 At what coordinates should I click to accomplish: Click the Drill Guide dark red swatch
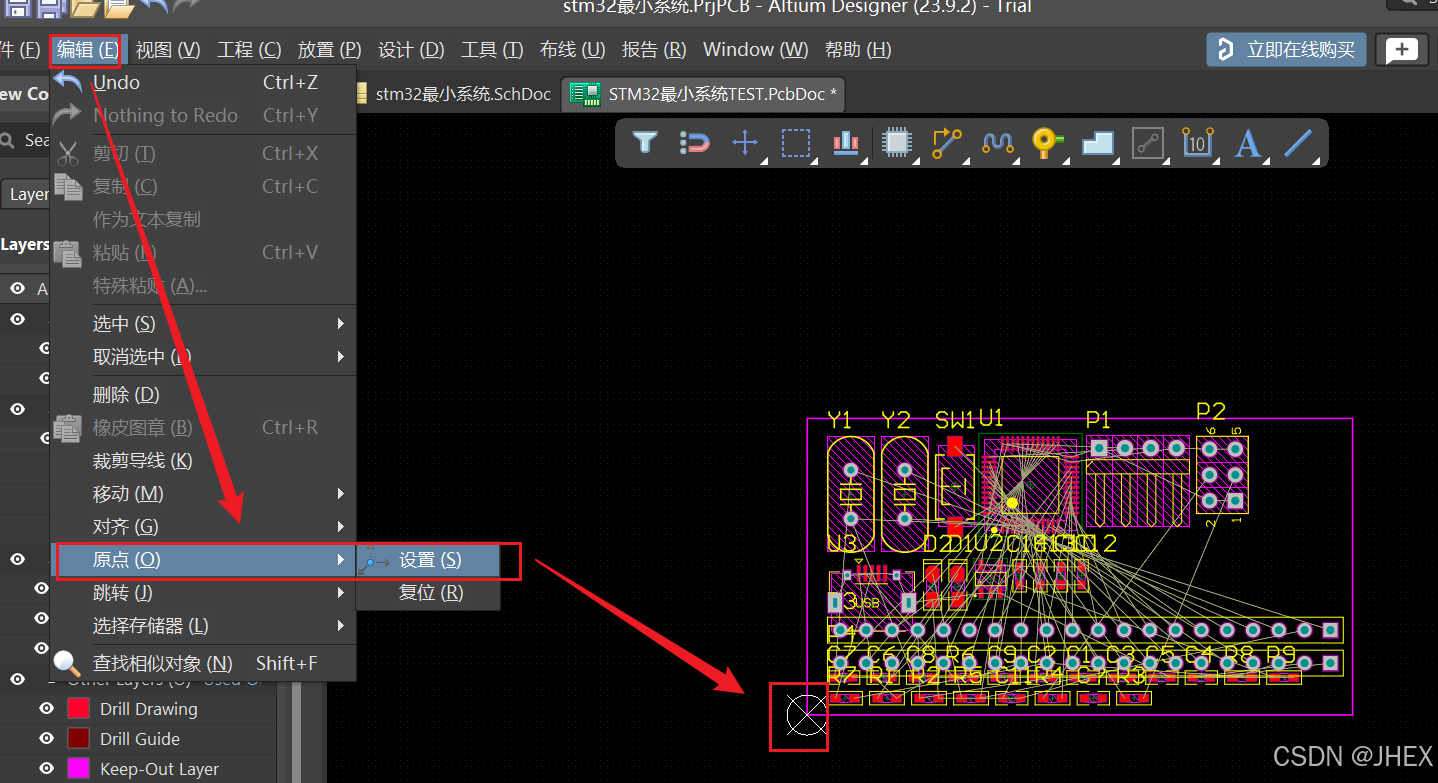click(x=79, y=738)
